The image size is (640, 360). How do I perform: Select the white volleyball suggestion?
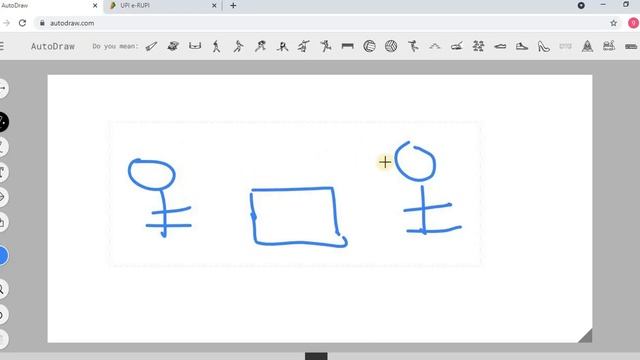(x=369, y=46)
